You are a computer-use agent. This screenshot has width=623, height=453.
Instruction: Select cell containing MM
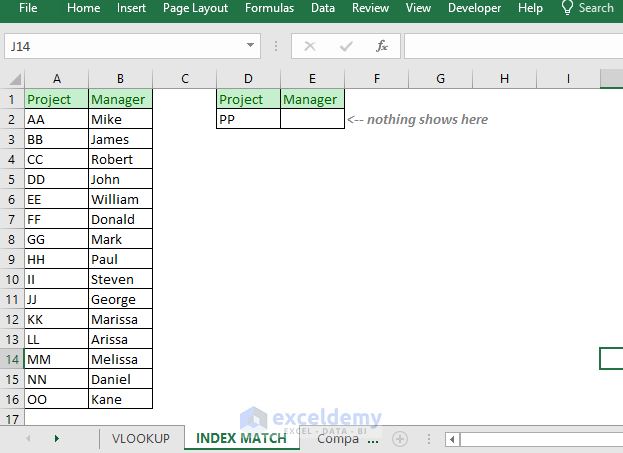pyautogui.click(x=56, y=359)
